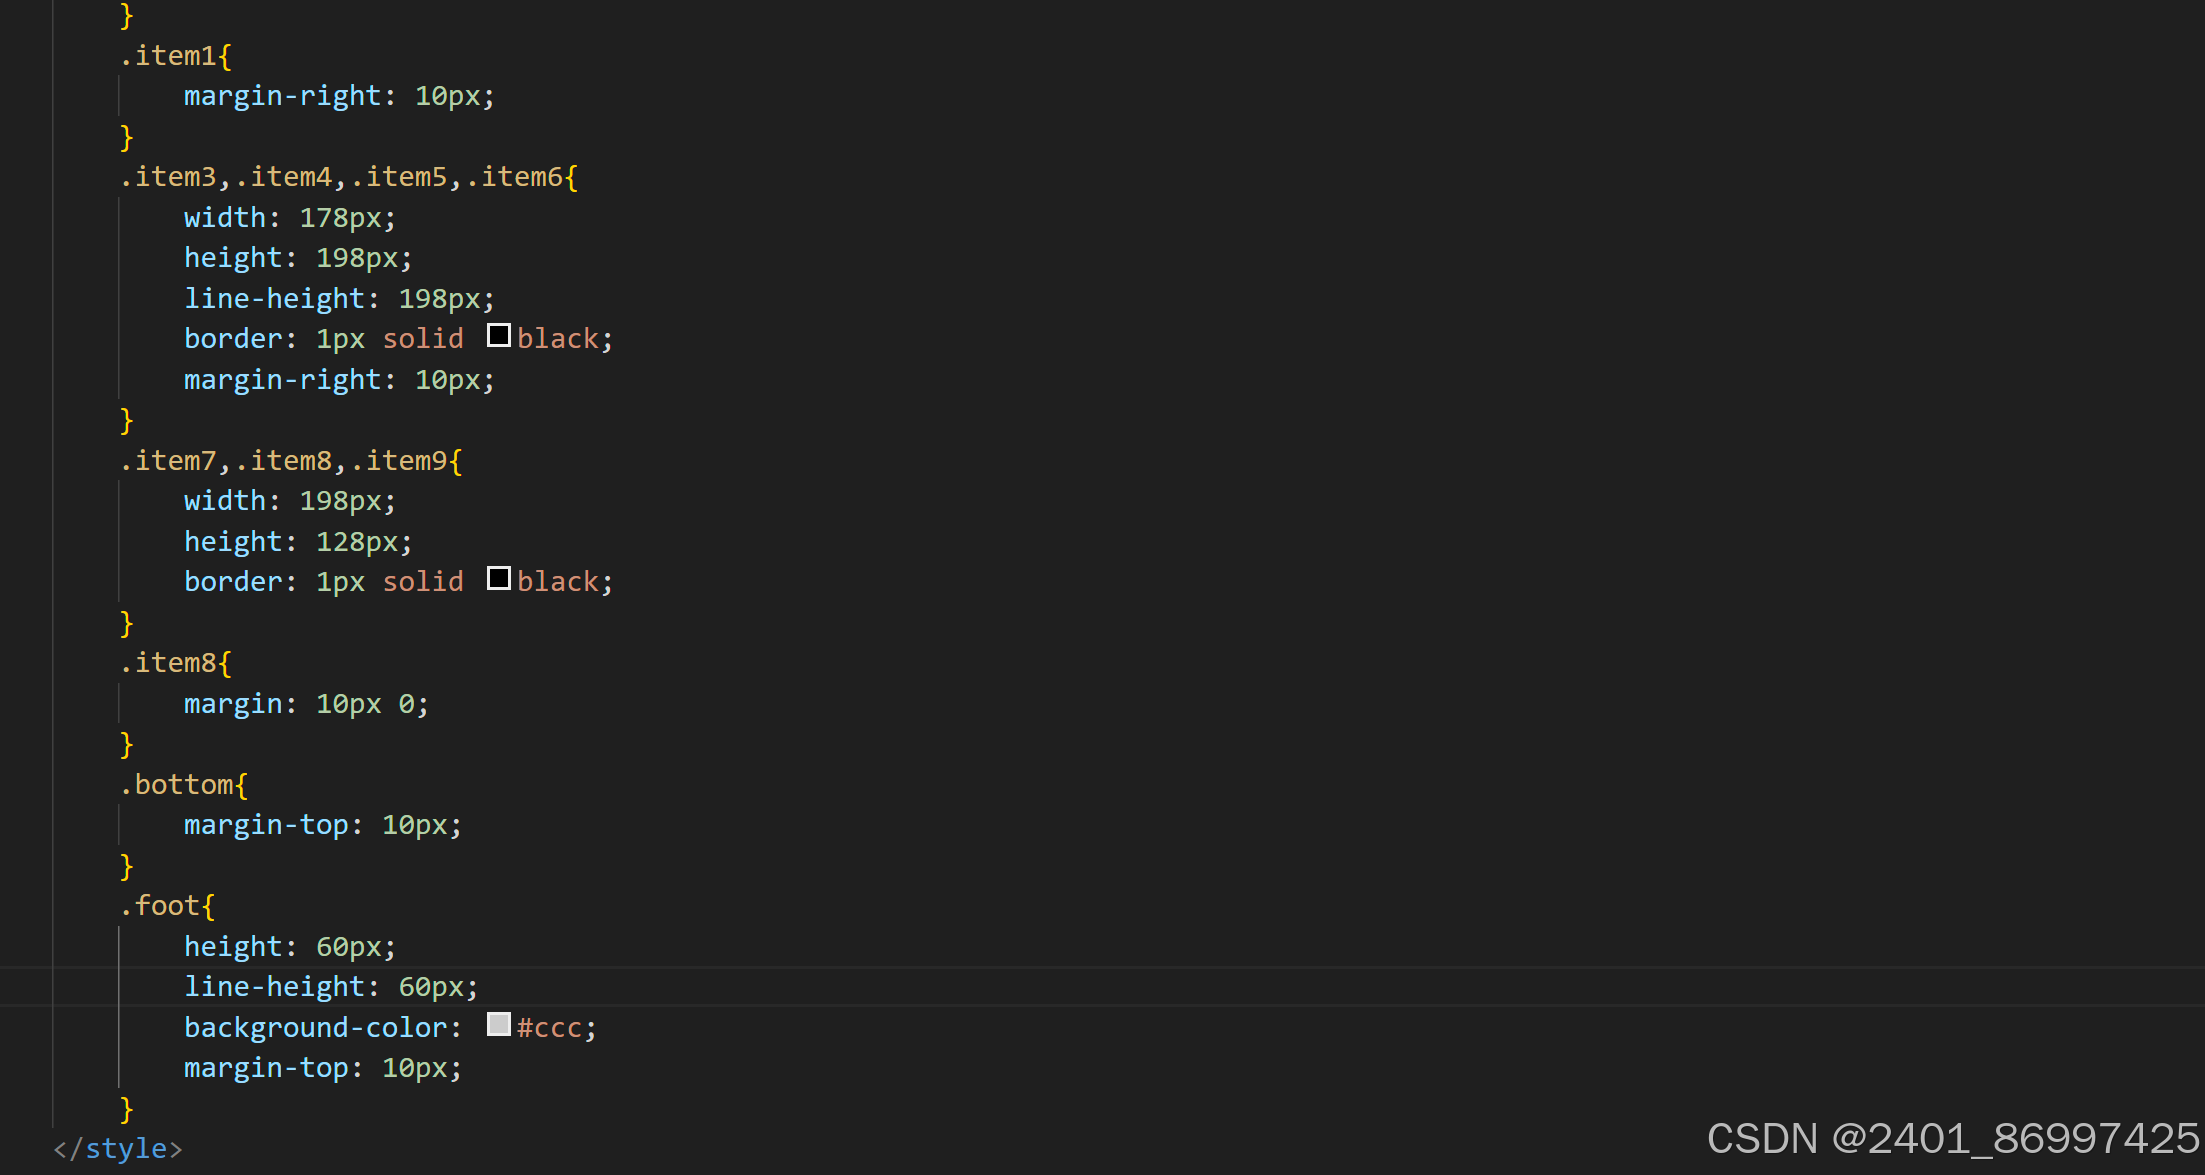This screenshot has height=1175, width=2205.
Task: Click the closing style tag
Action: pyautogui.click(x=118, y=1148)
